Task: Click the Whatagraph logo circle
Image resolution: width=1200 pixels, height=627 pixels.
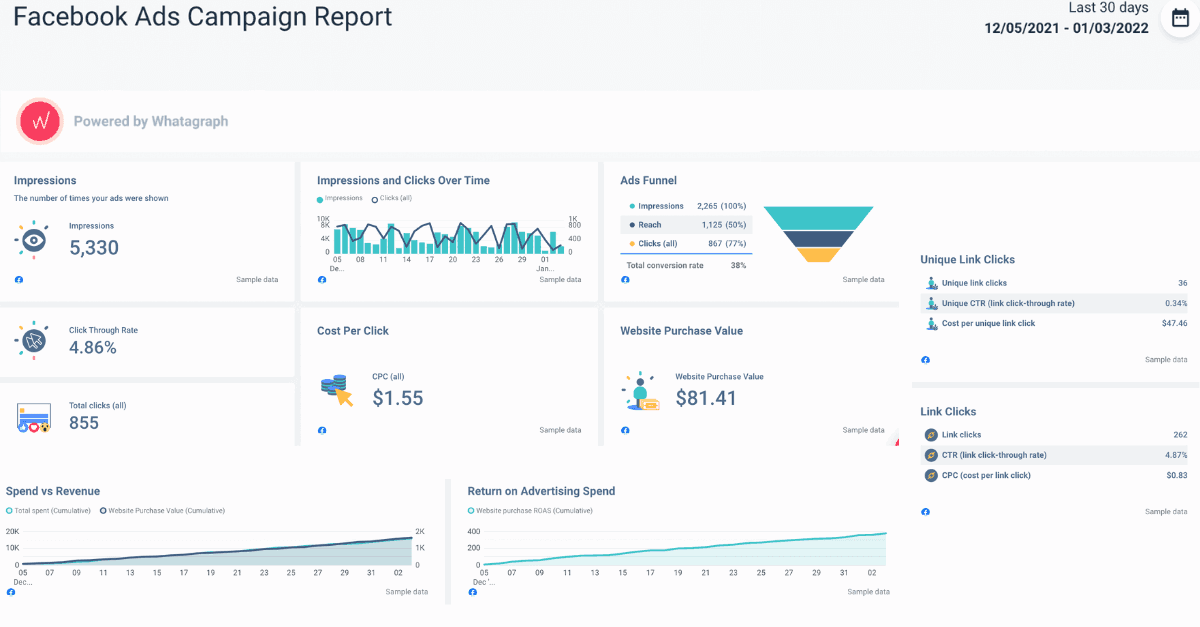Action: click(x=39, y=121)
